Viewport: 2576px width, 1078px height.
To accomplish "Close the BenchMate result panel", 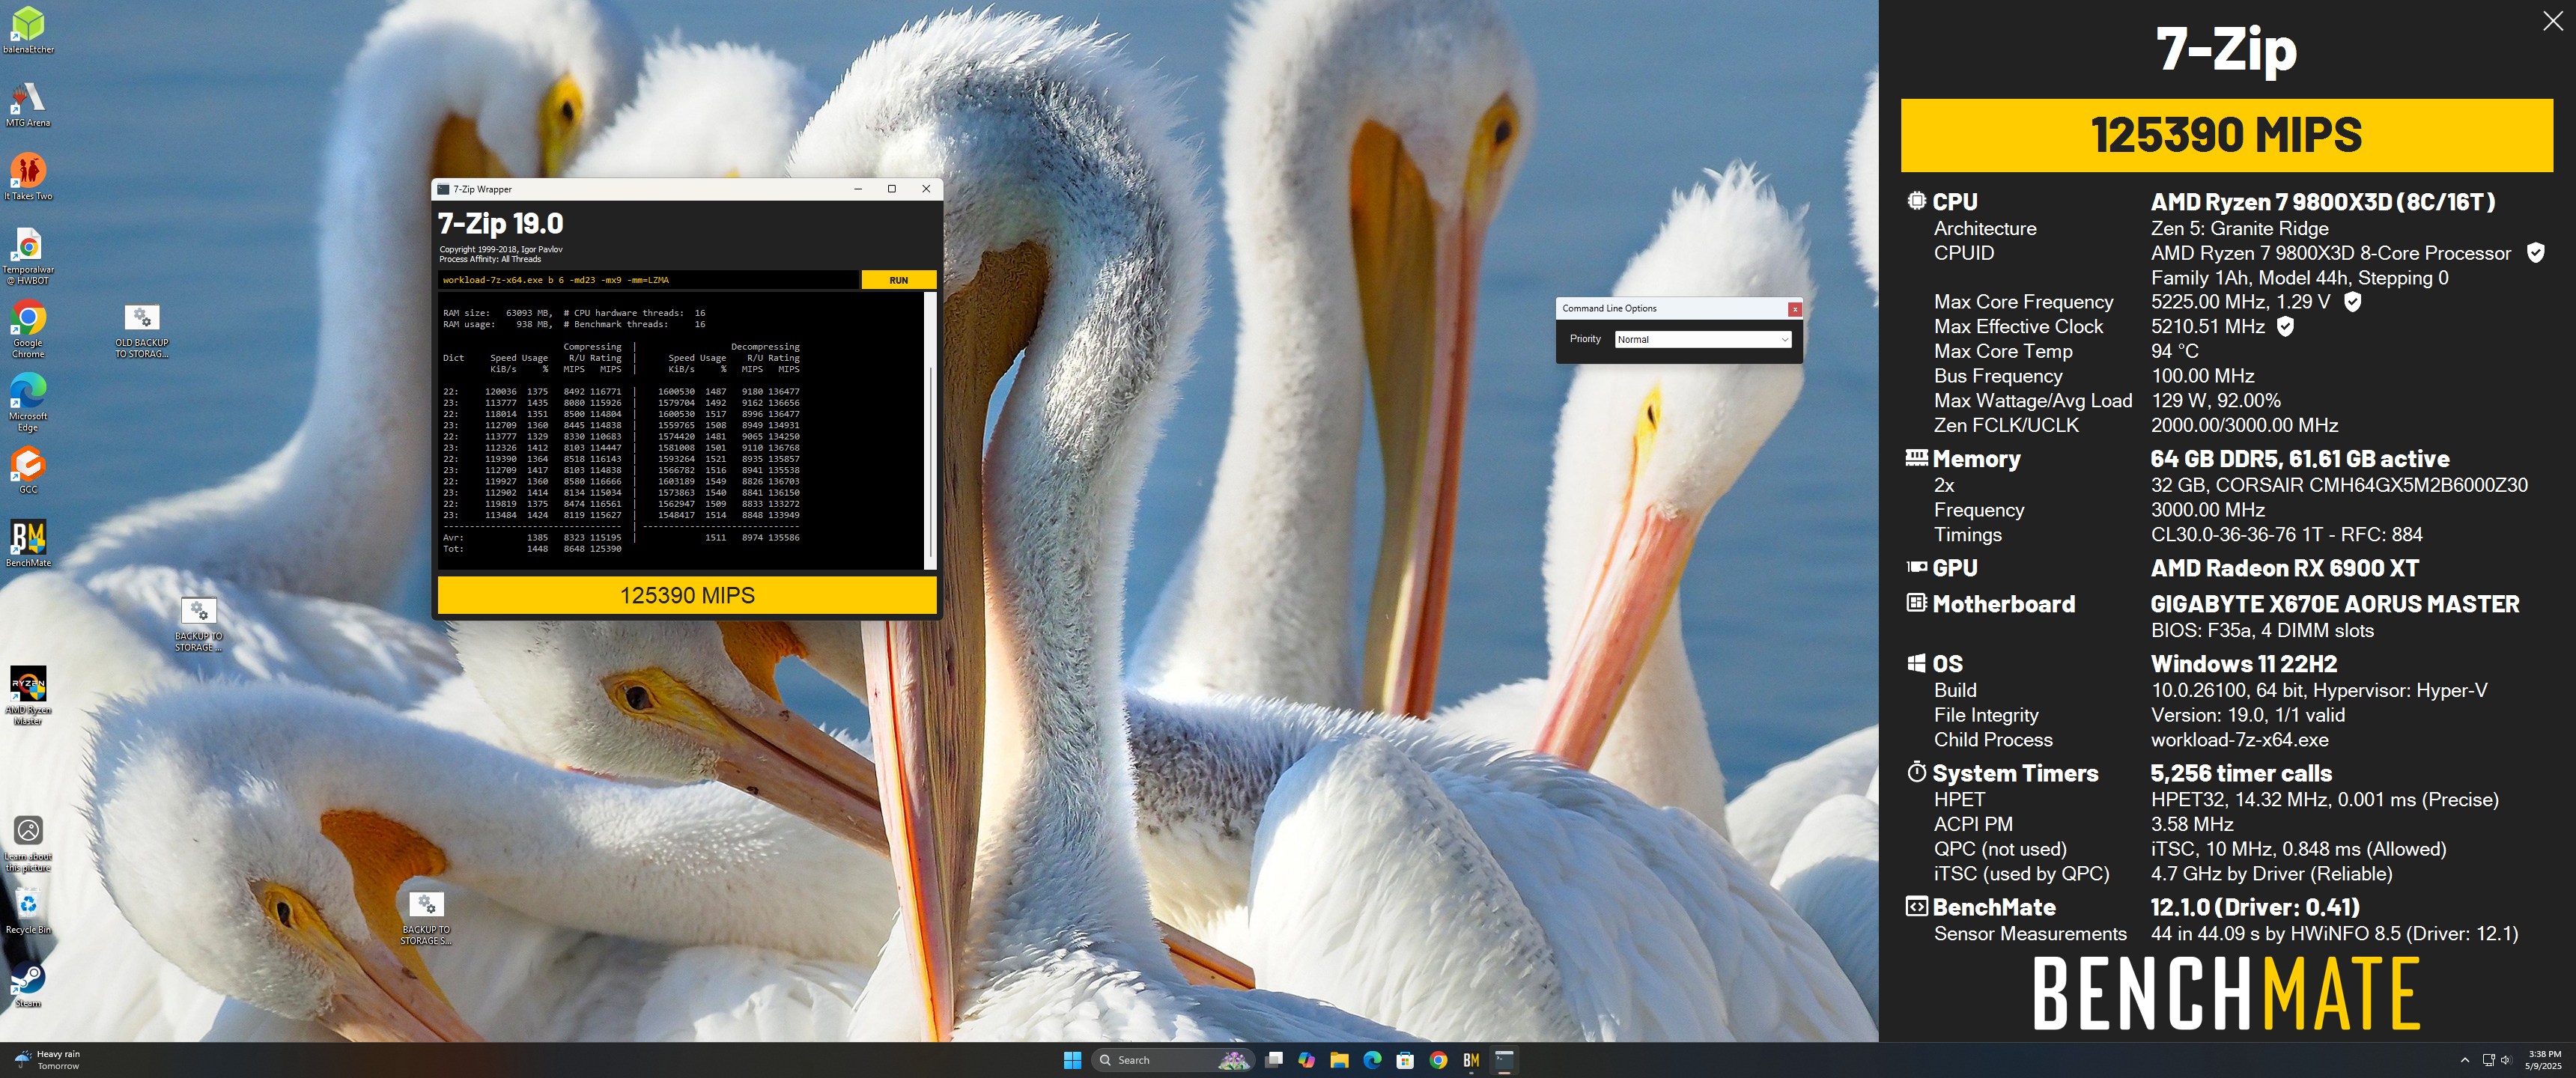I will point(2553,21).
